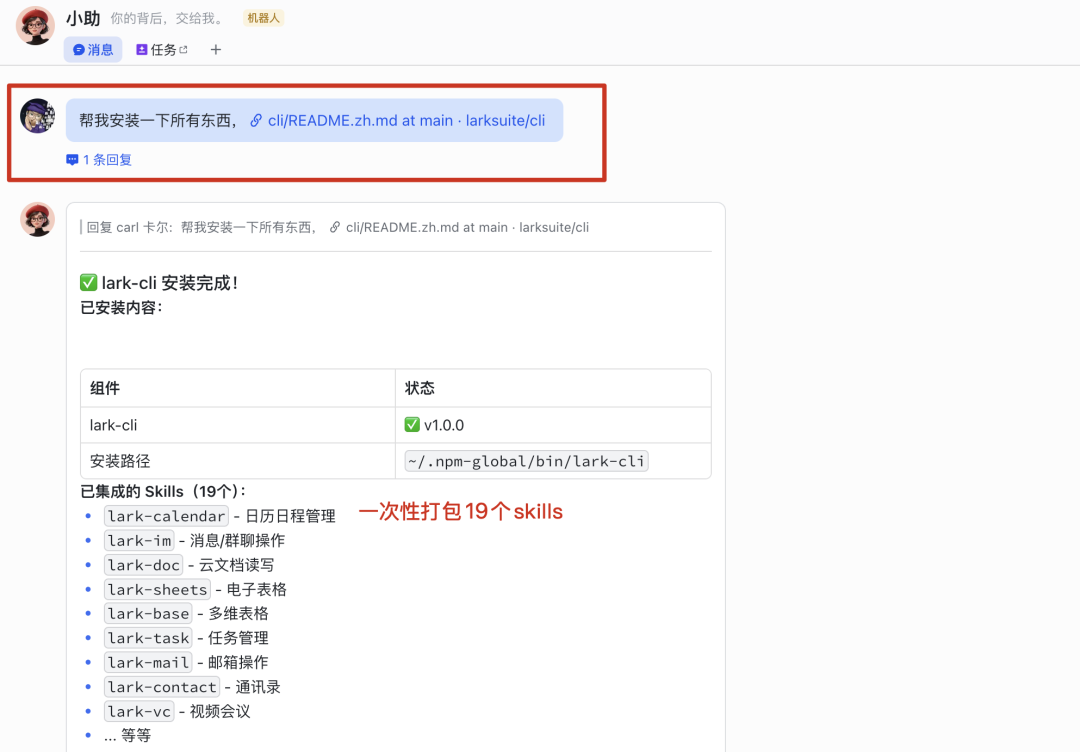1080x752 pixels.
Task: Click the chat bubble icon inside the 消息 tab
Action: pyautogui.click(x=78, y=49)
